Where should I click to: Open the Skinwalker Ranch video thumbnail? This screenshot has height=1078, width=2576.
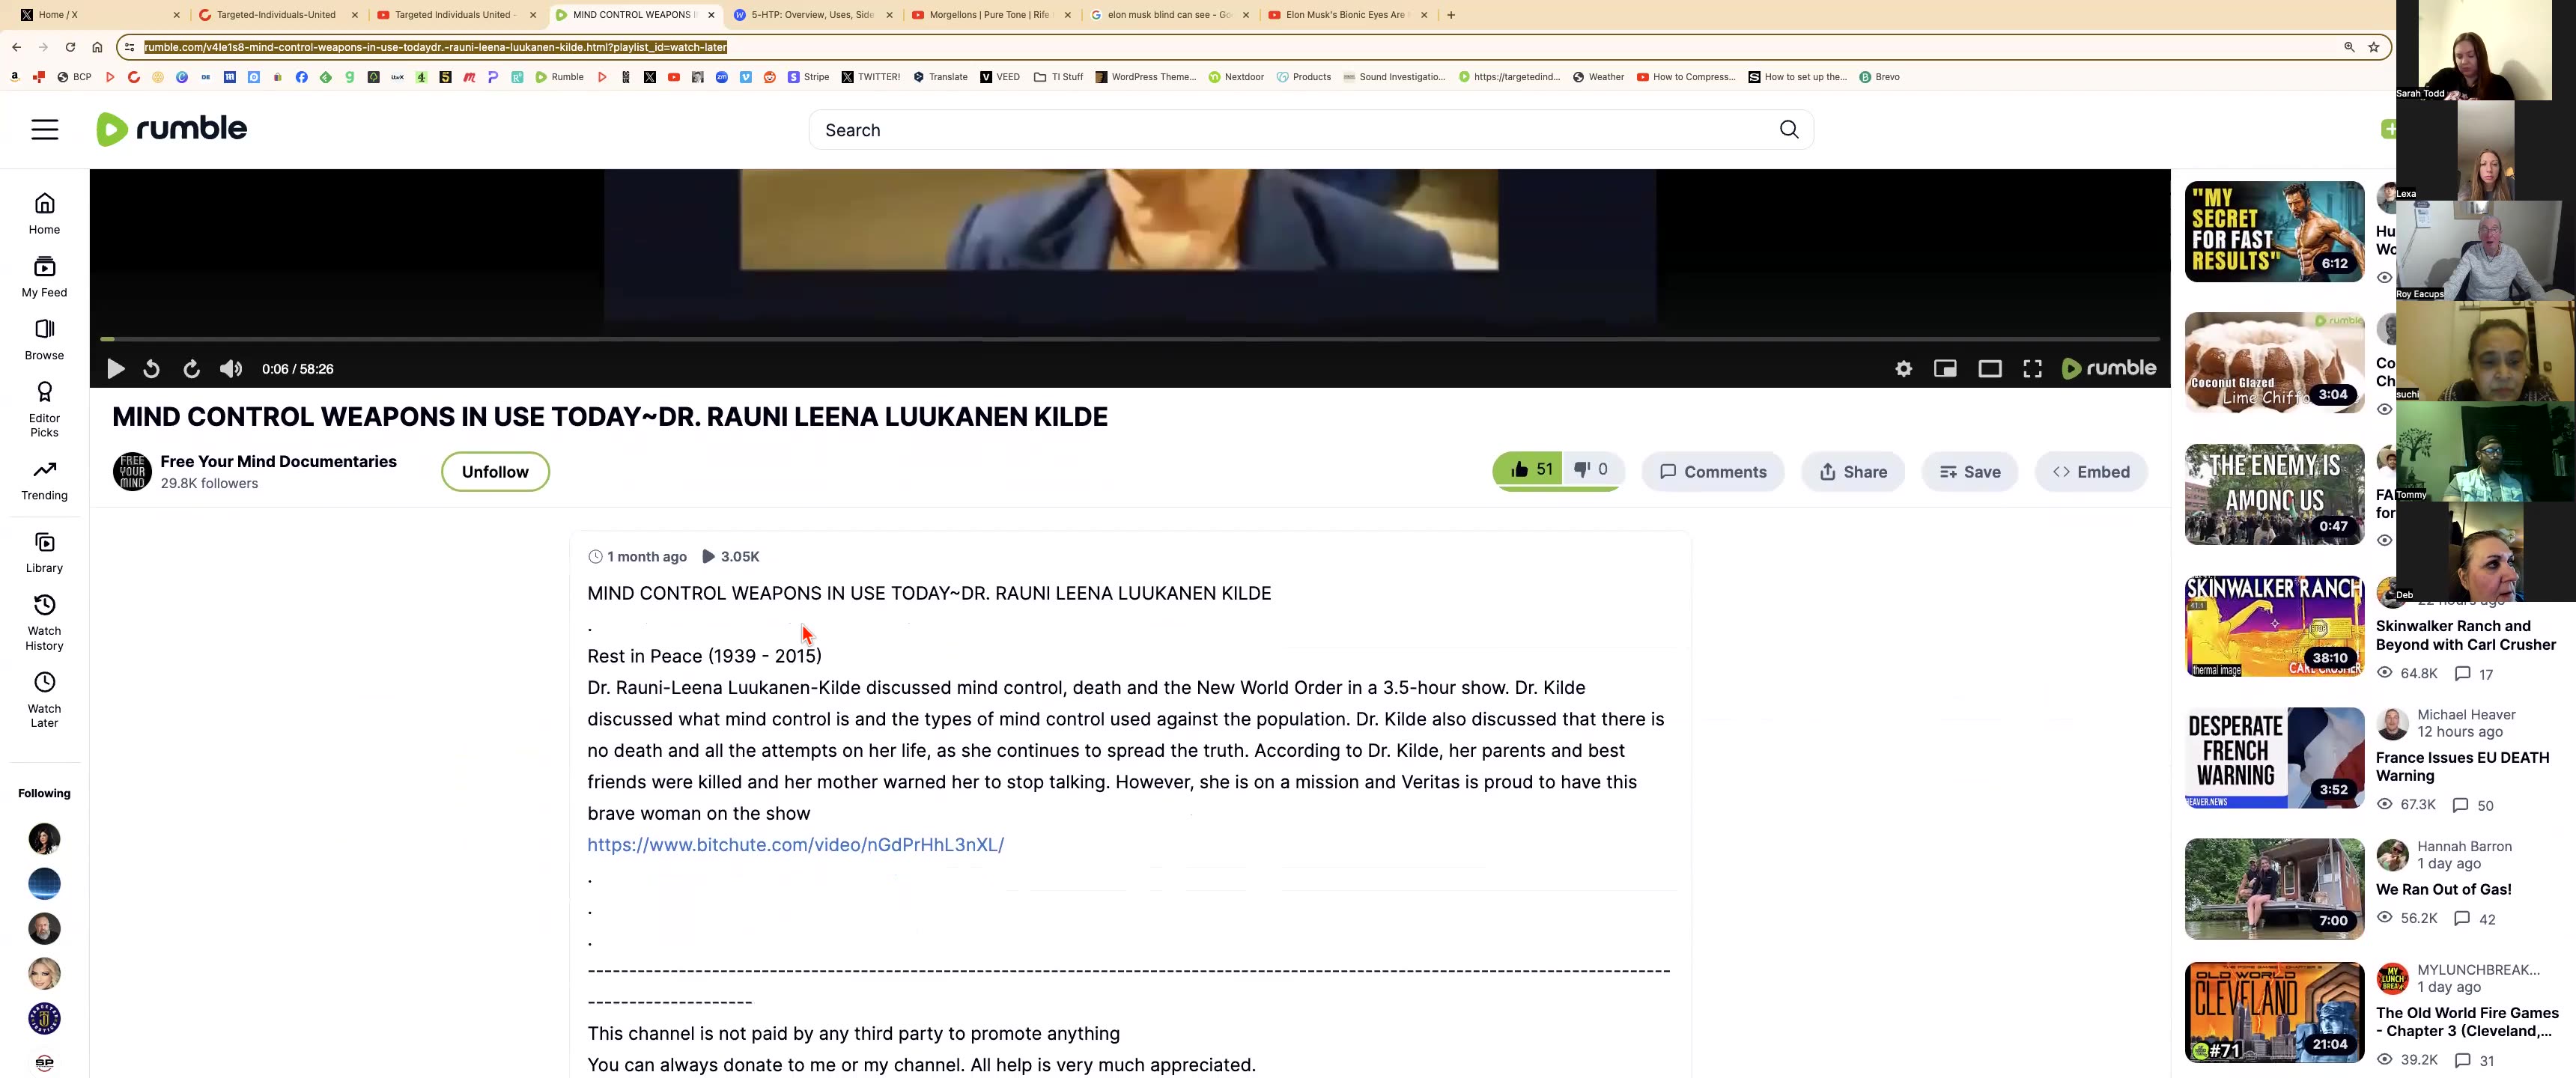point(2273,626)
